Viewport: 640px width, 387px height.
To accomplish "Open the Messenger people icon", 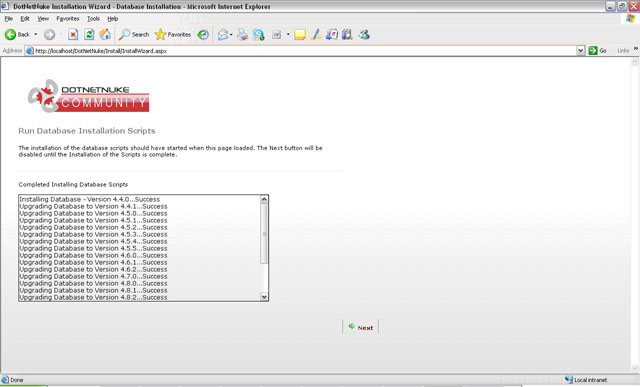I will coord(364,35).
